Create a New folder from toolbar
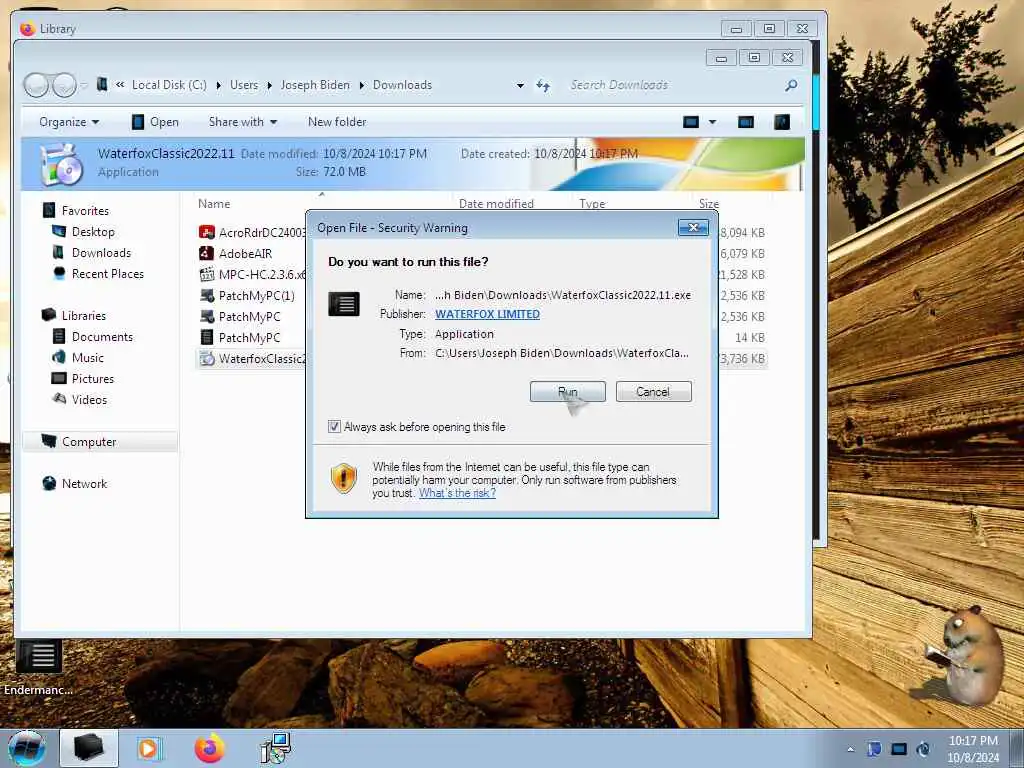Screen dimensions: 1024x768 [337, 122]
